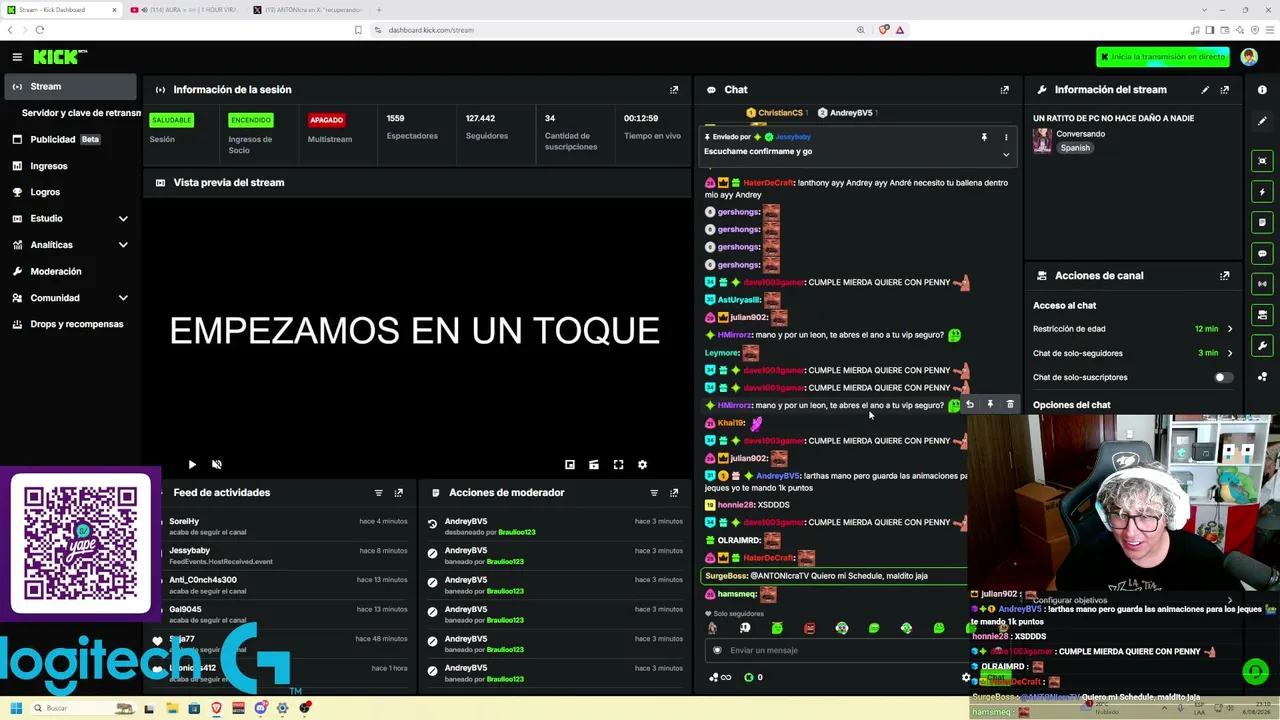Pop out the Acciones de canal panel
Image resolution: width=1280 pixels, height=720 pixels.
tap(1225, 276)
